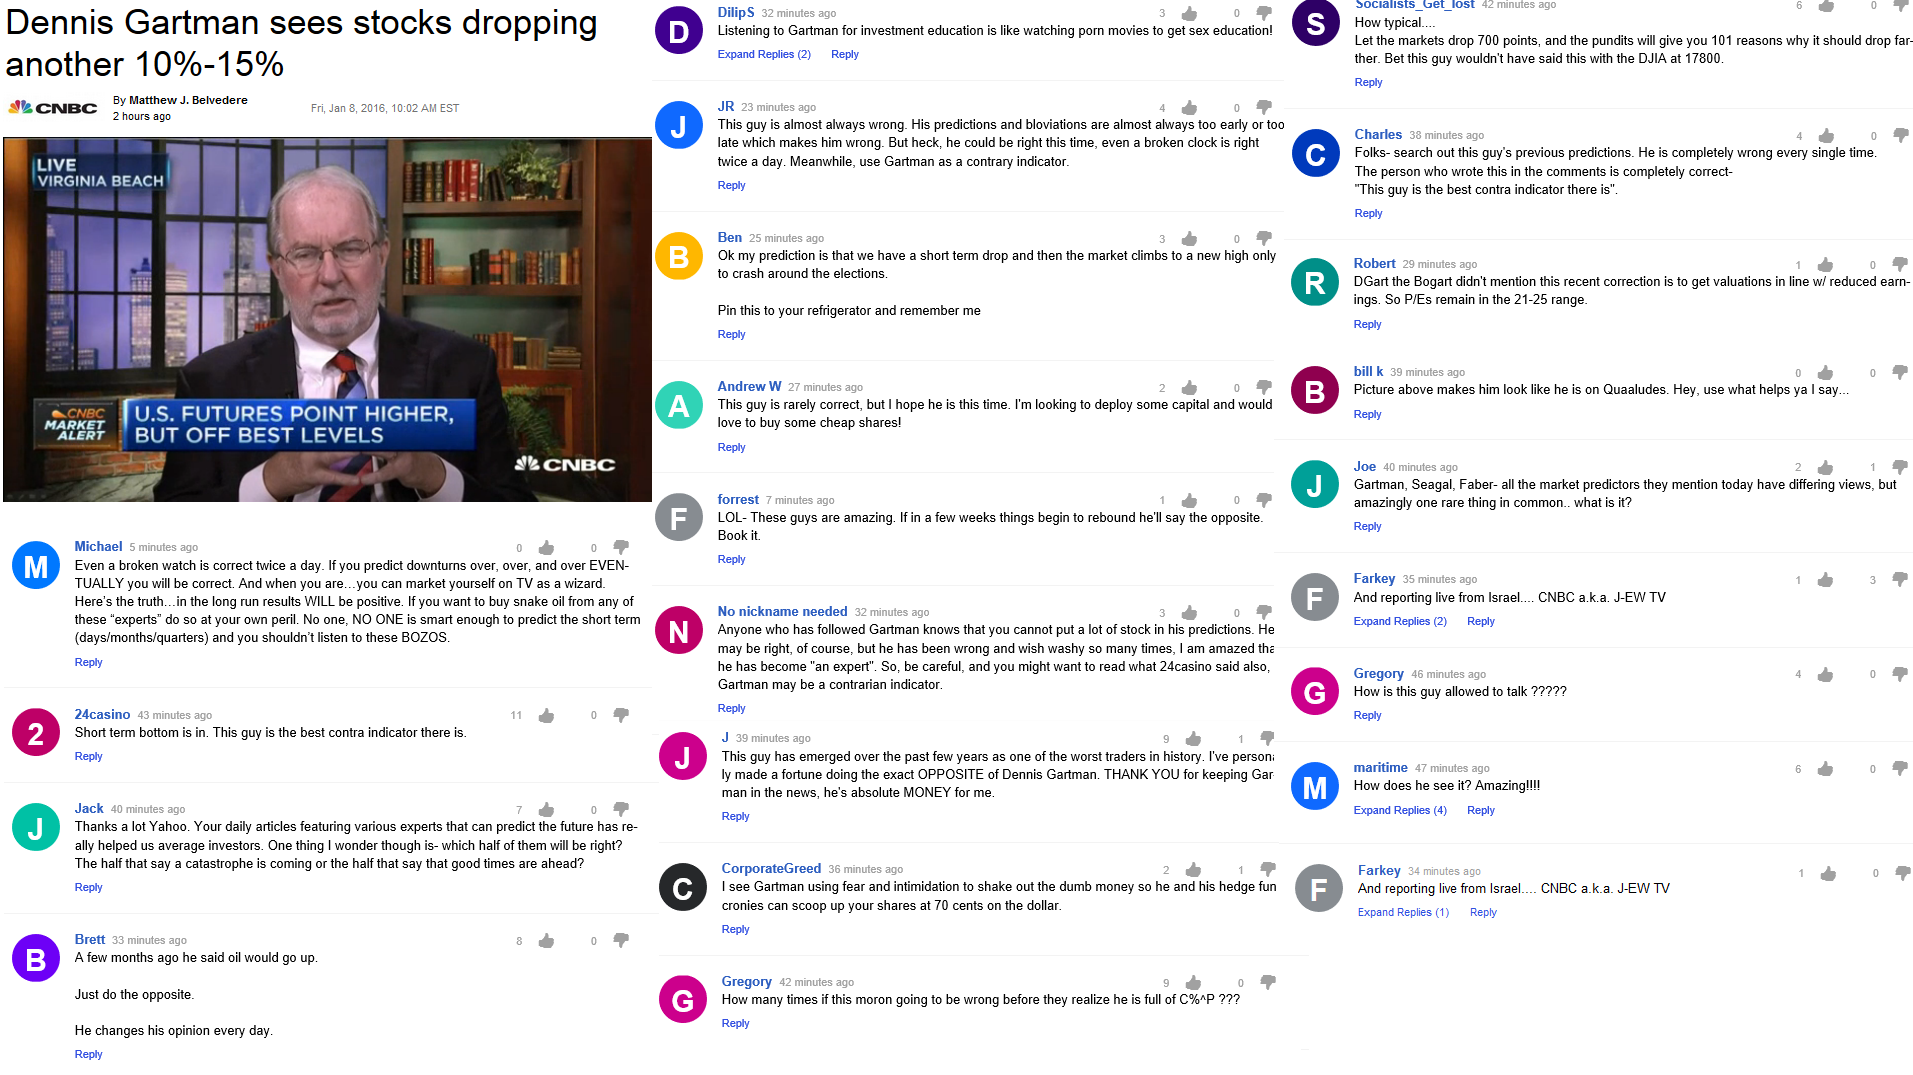Reply to Andrew W's comment
The height and width of the screenshot is (1075, 1913).
tap(731, 447)
